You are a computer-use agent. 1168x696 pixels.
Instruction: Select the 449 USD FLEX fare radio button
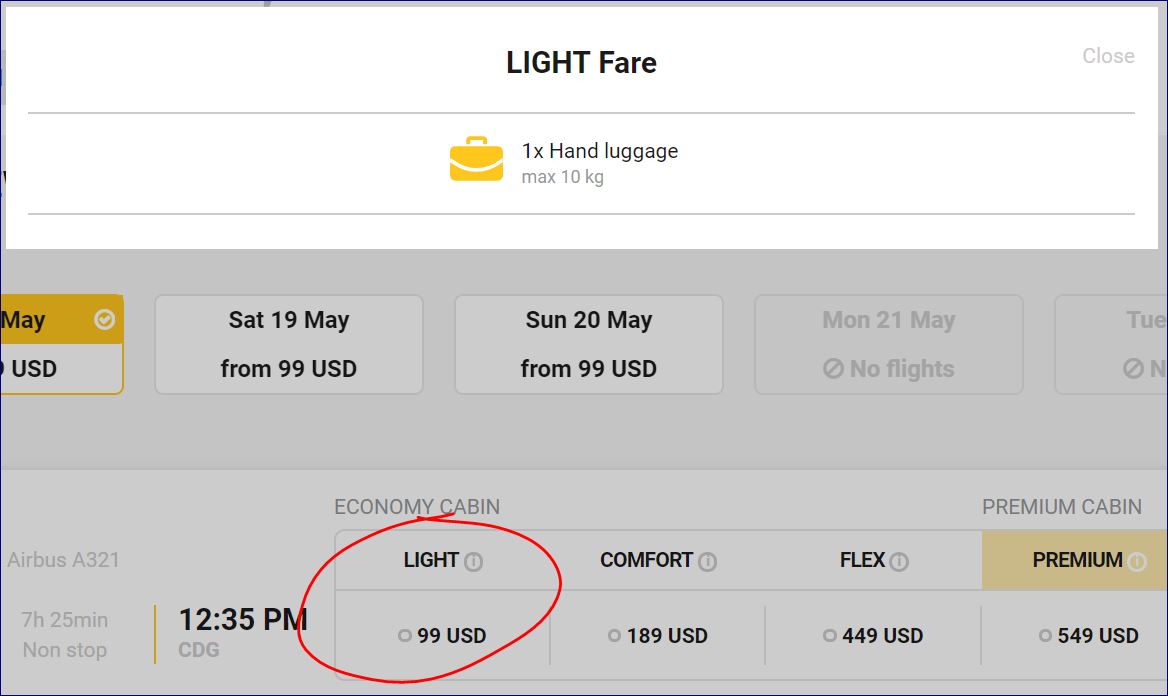[x=830, y=636]
